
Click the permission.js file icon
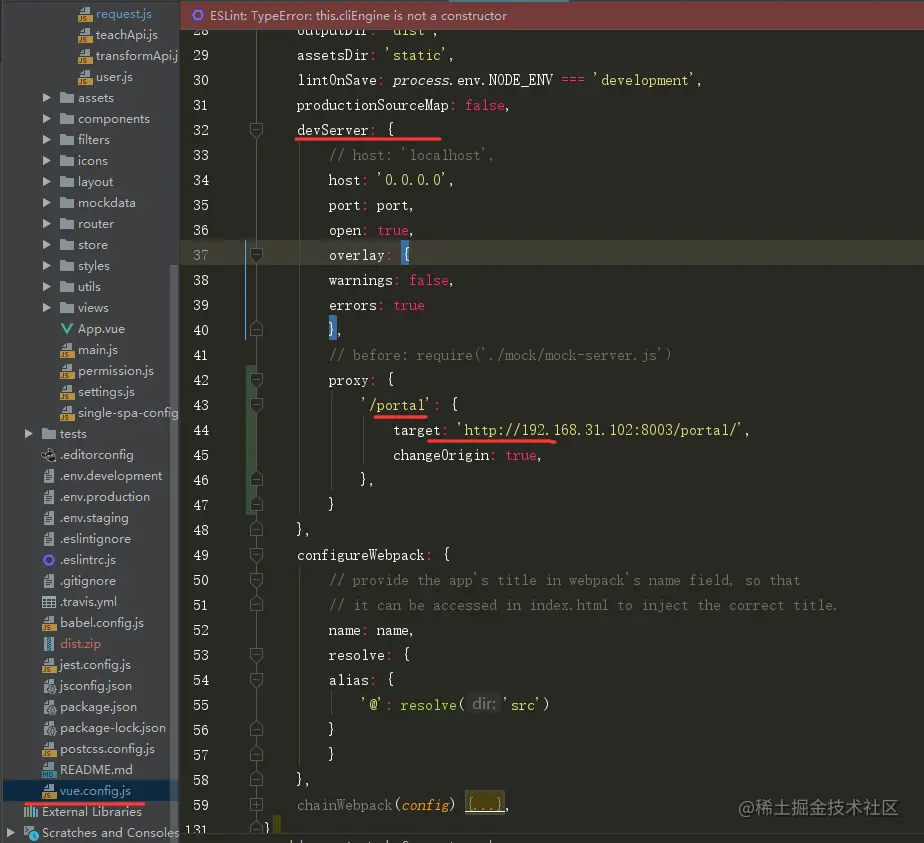click(67, 371)
